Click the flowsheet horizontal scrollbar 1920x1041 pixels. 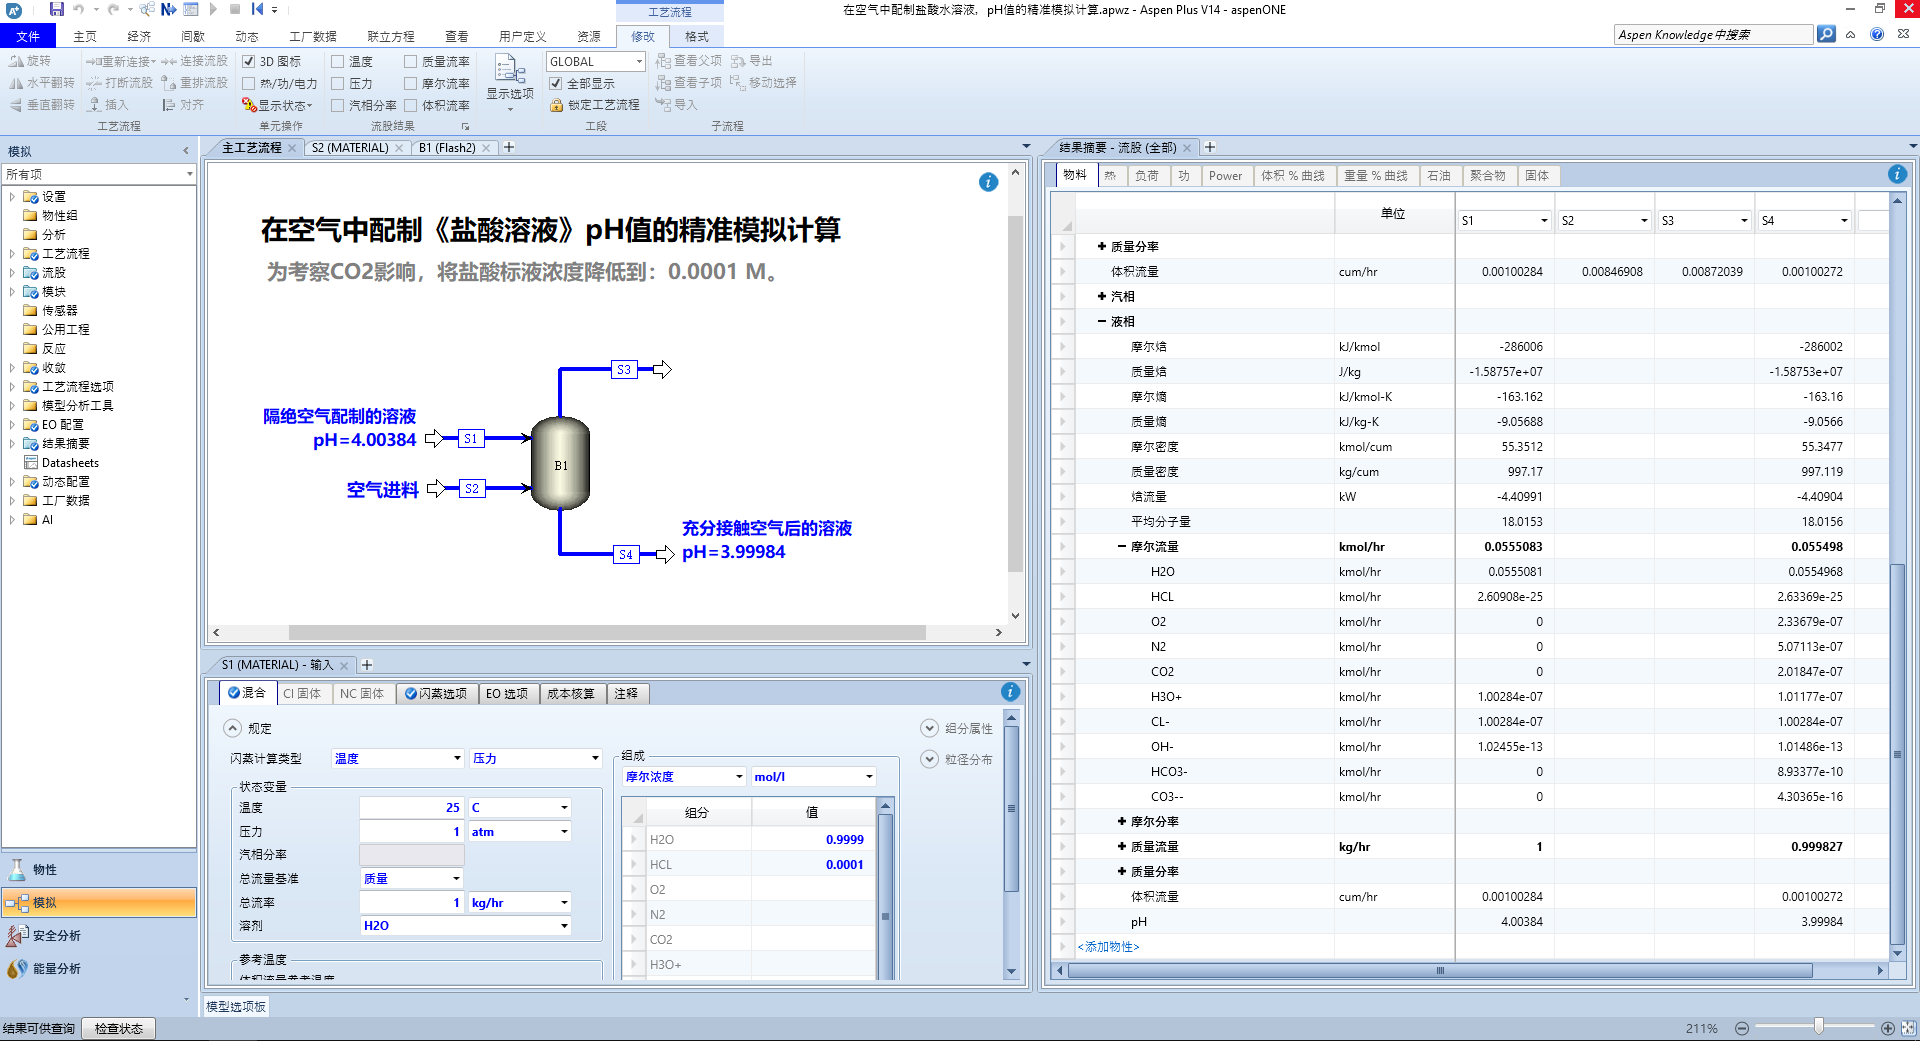[607, 632]
